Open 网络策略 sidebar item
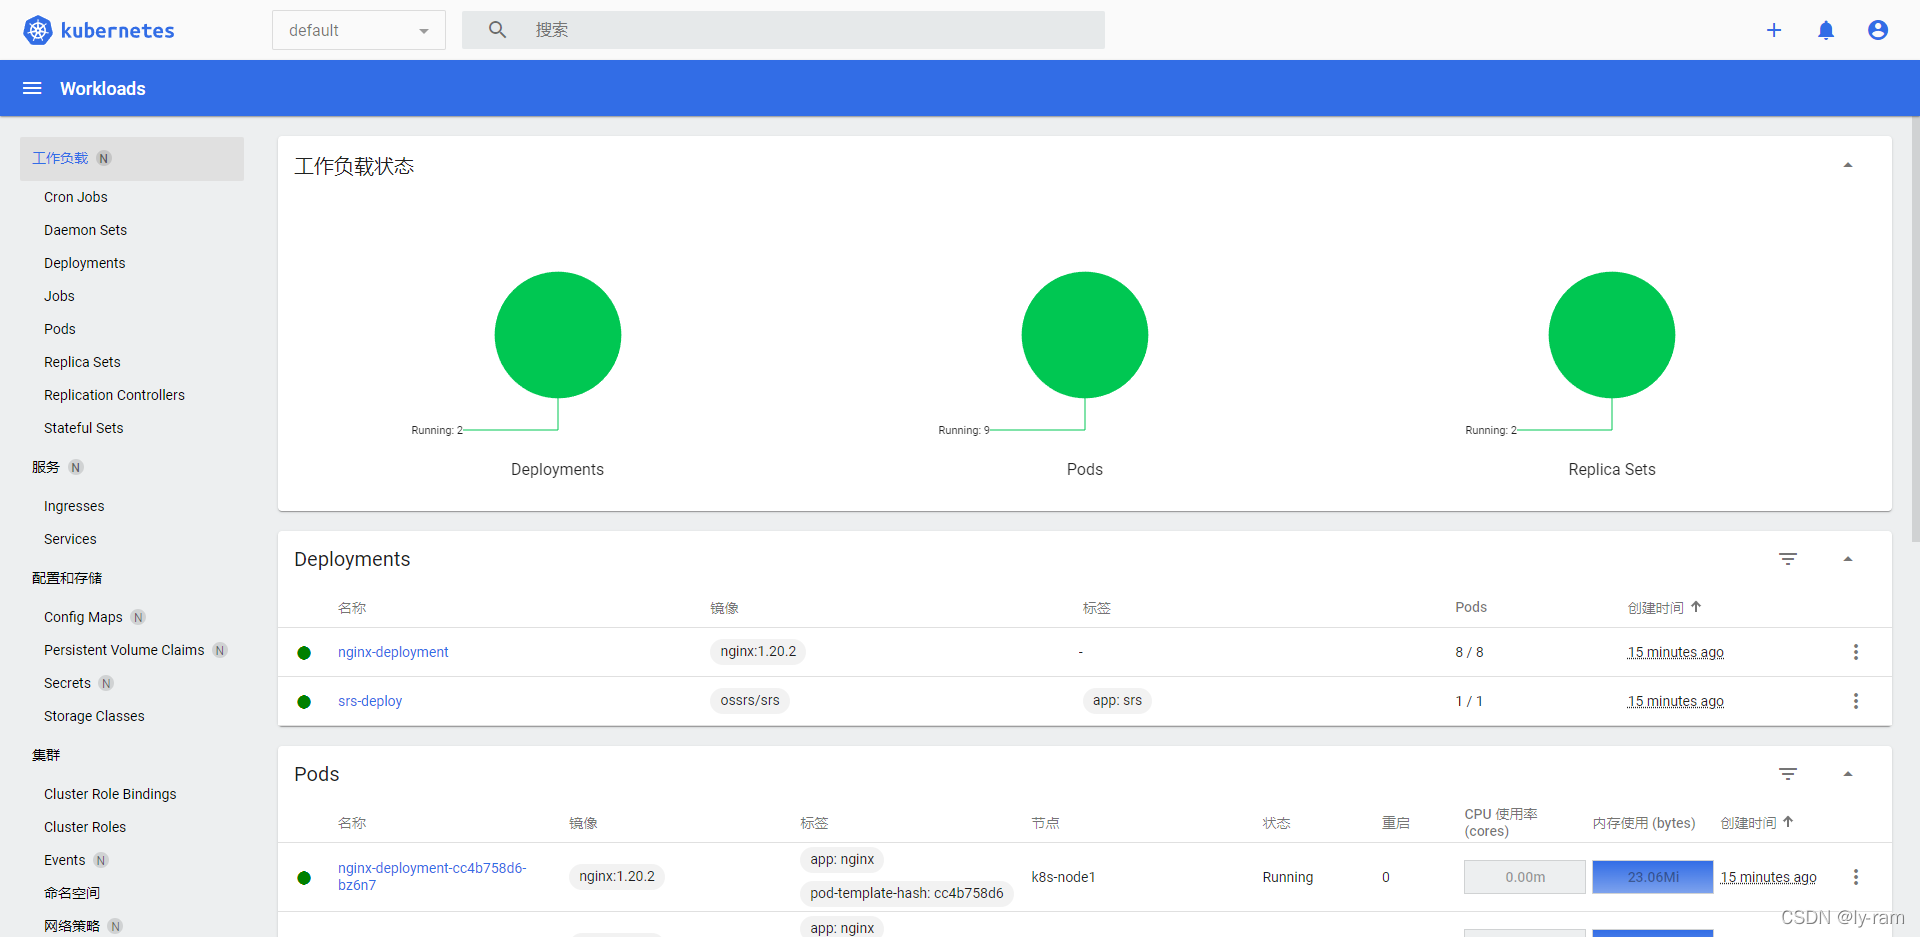The height and width of the screenshot is (937, 1920). [x=72, y=926]
